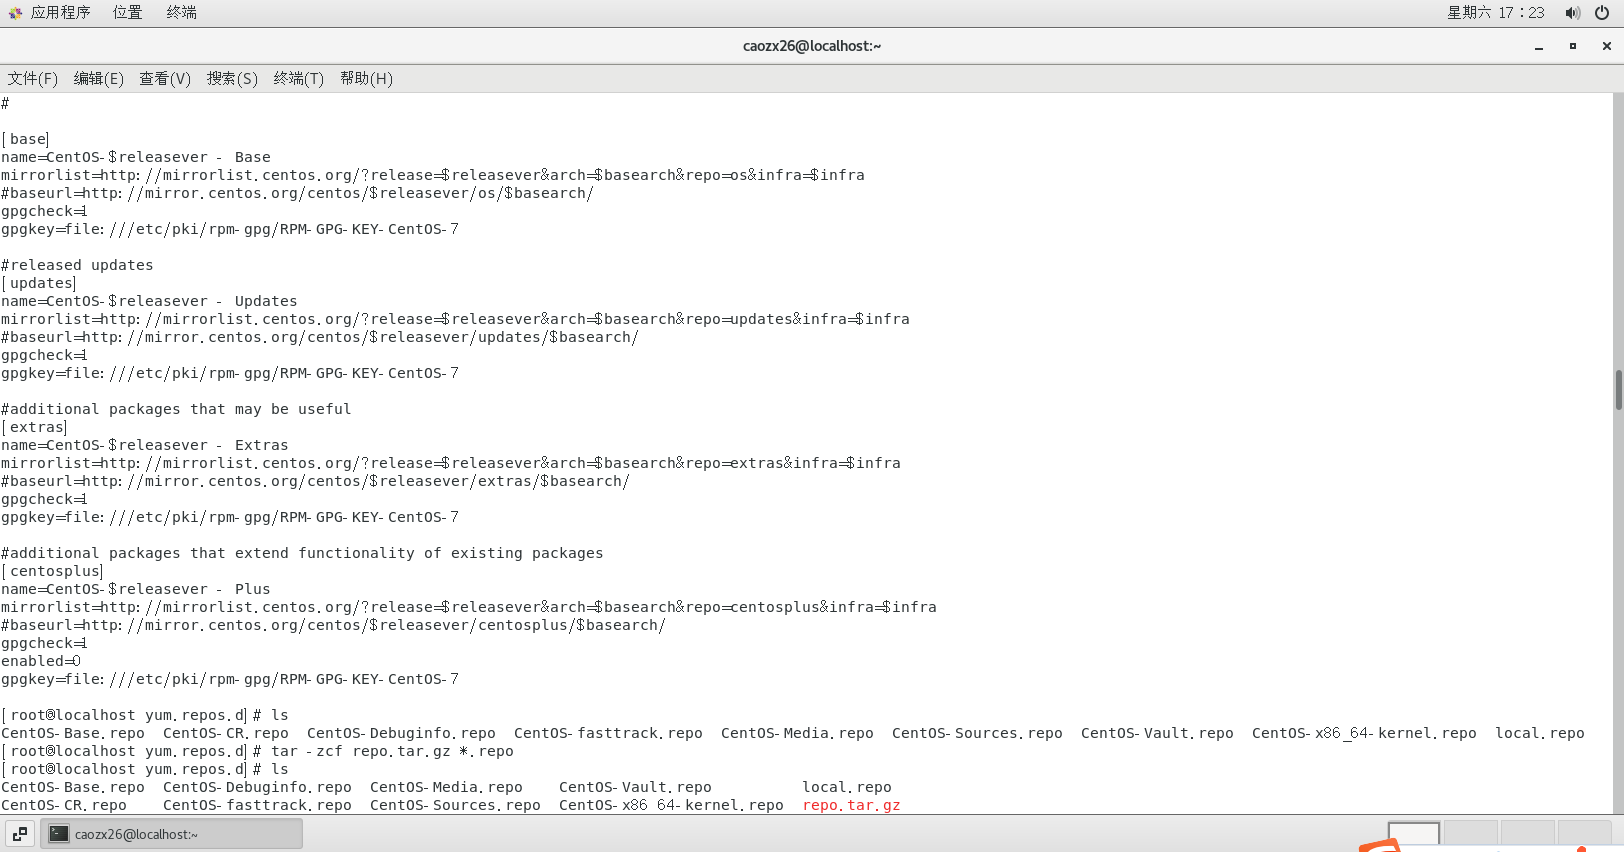Maximize the terminal window

[1573, 46]
